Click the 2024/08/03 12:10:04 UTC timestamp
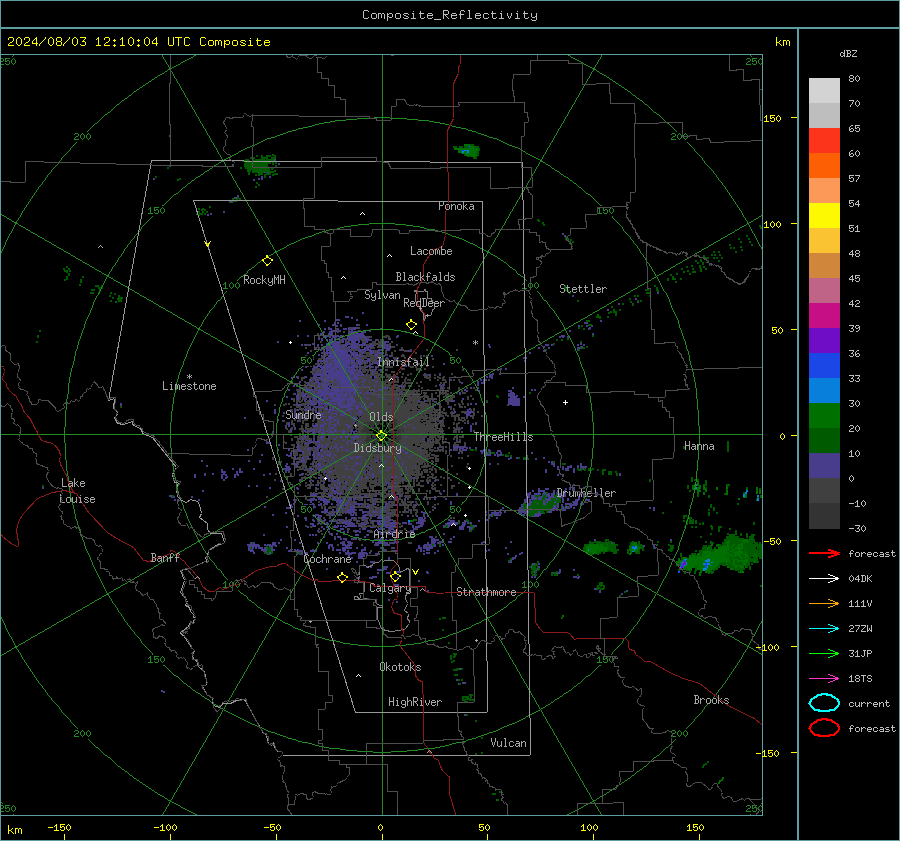 coord(138,42)
